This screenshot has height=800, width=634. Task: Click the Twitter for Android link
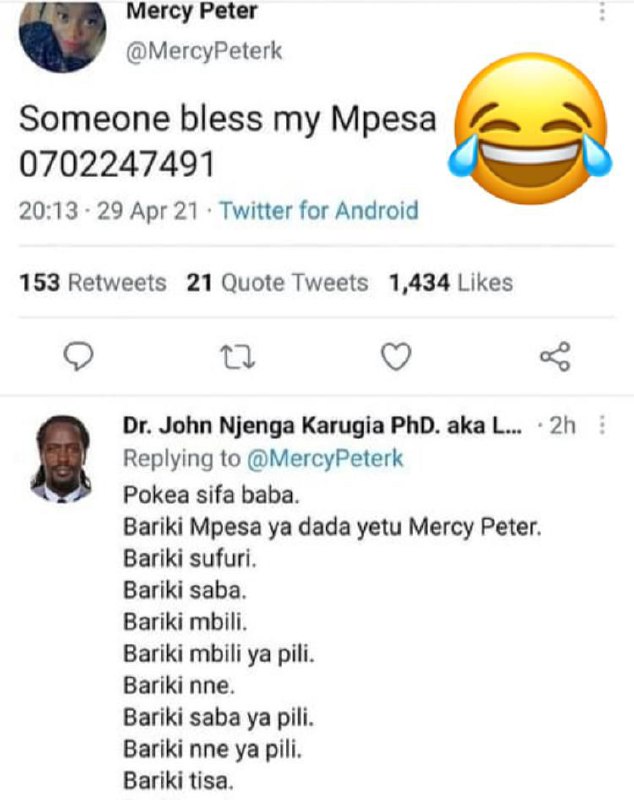pos(319,210)
